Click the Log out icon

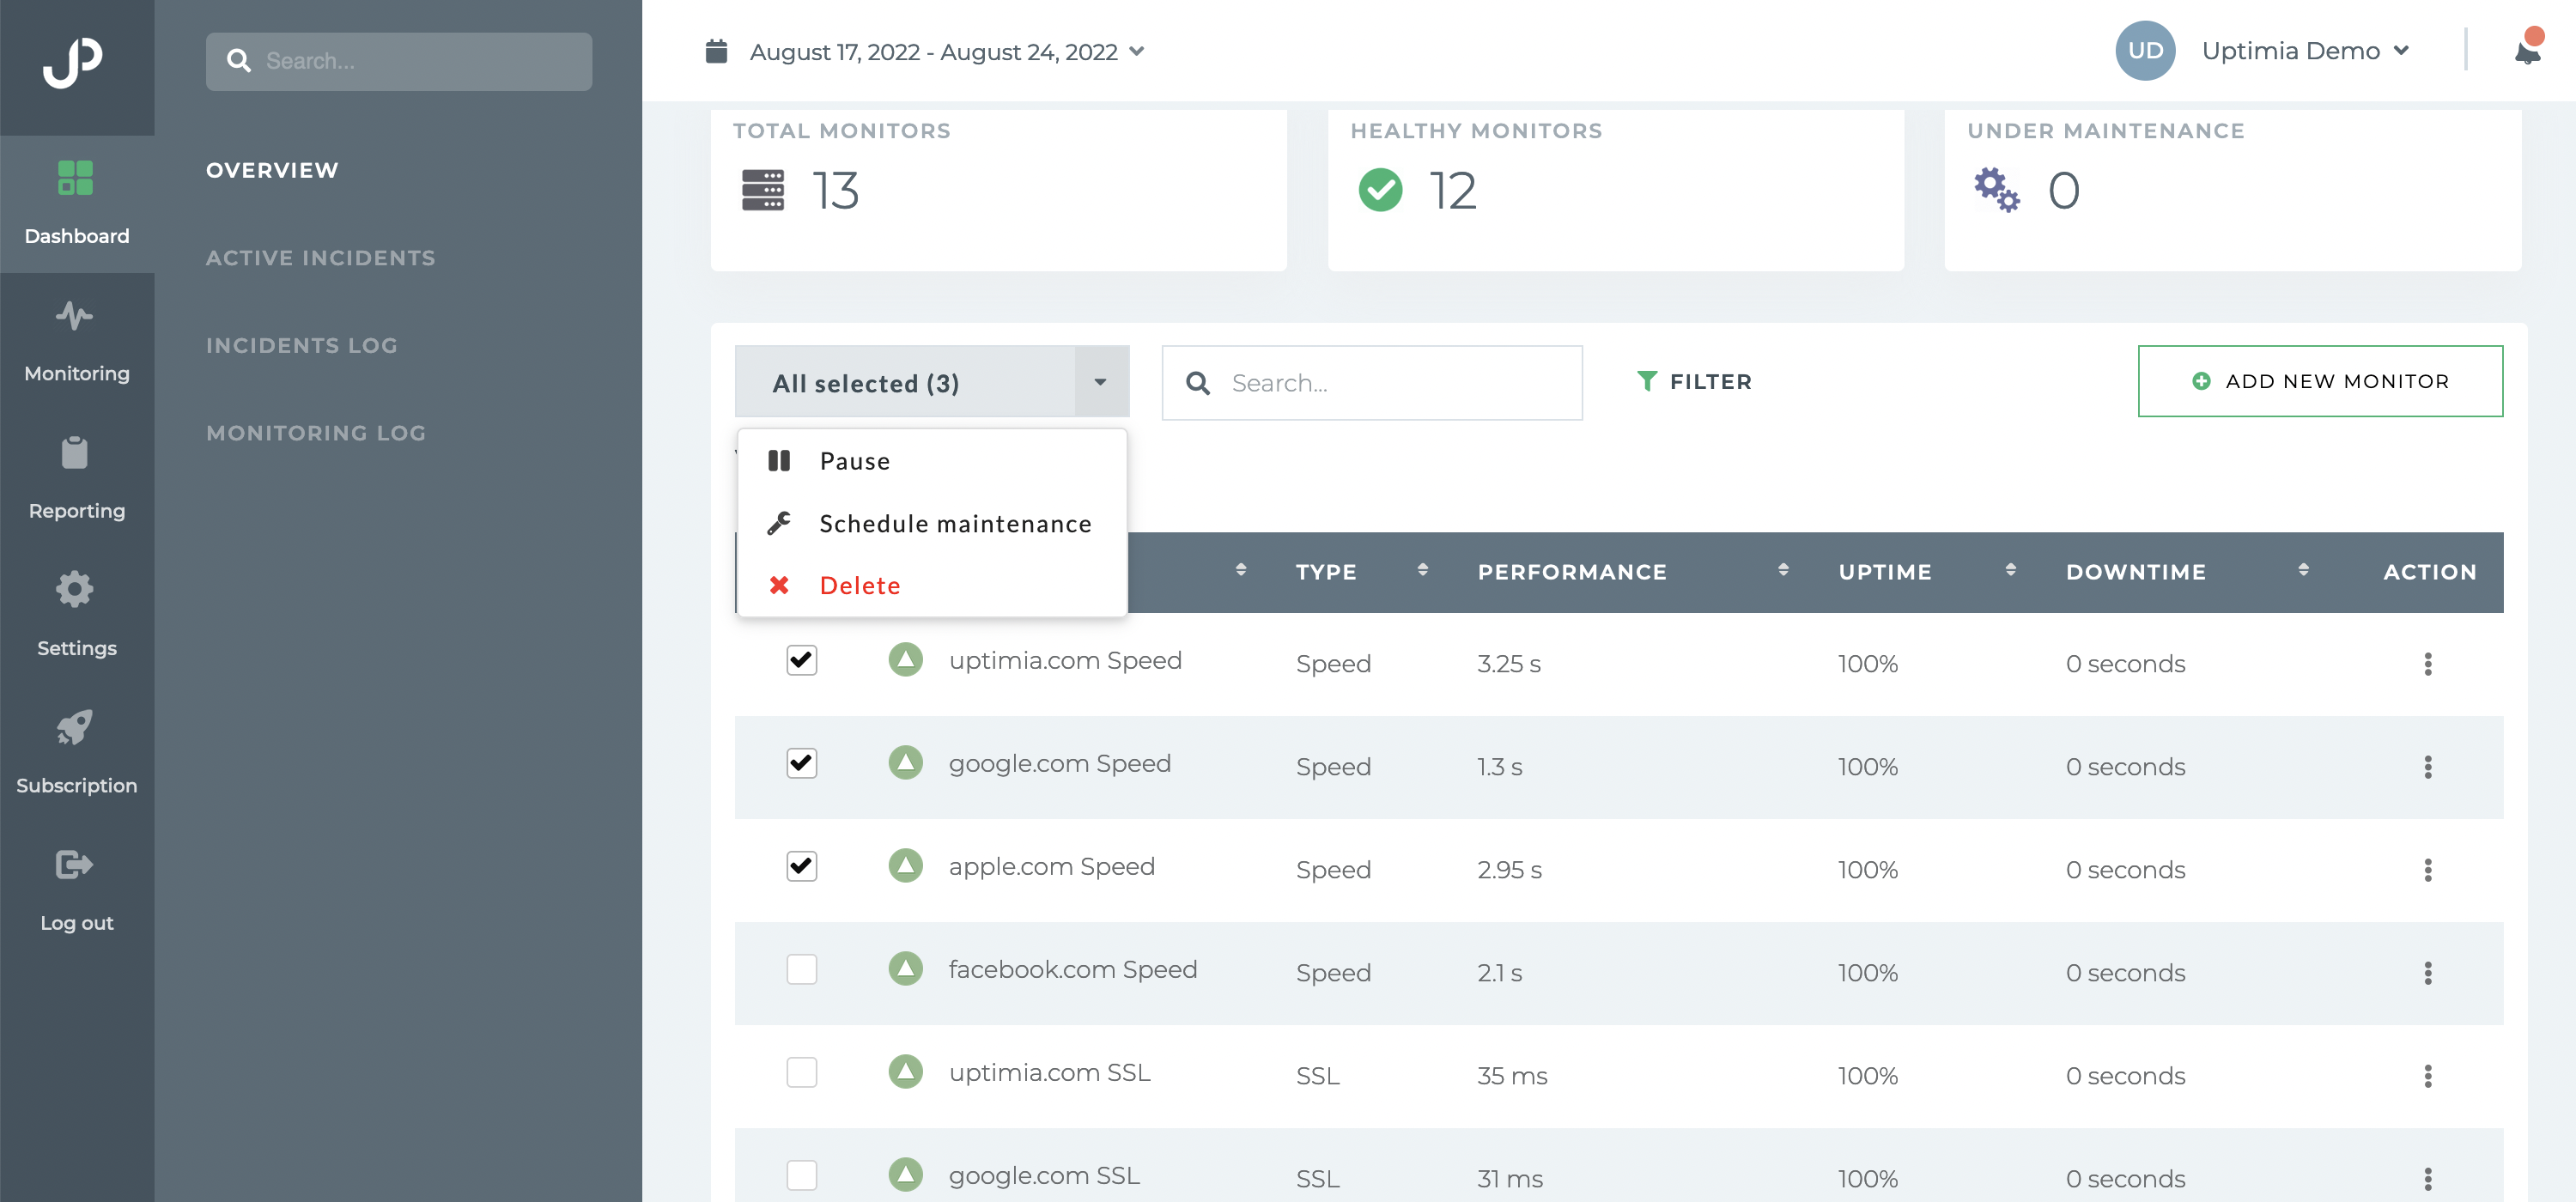click(x=75, y=864)
